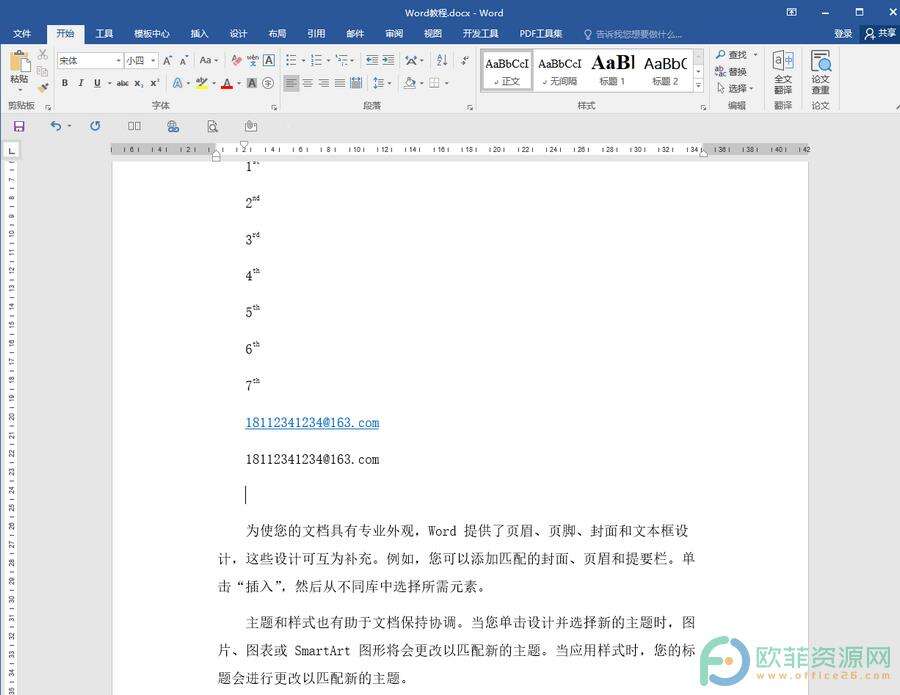Toggle bold formatting
This screenshot has width=900, height=695.
[x=65, y=83]
